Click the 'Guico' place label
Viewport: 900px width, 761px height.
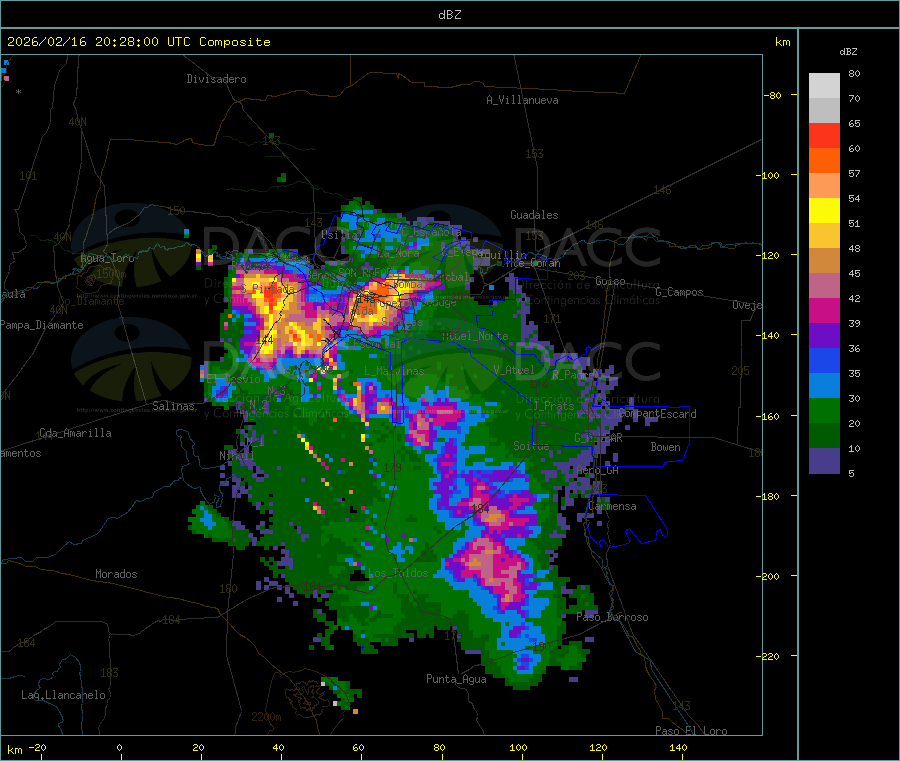click(x=610, y=281)
